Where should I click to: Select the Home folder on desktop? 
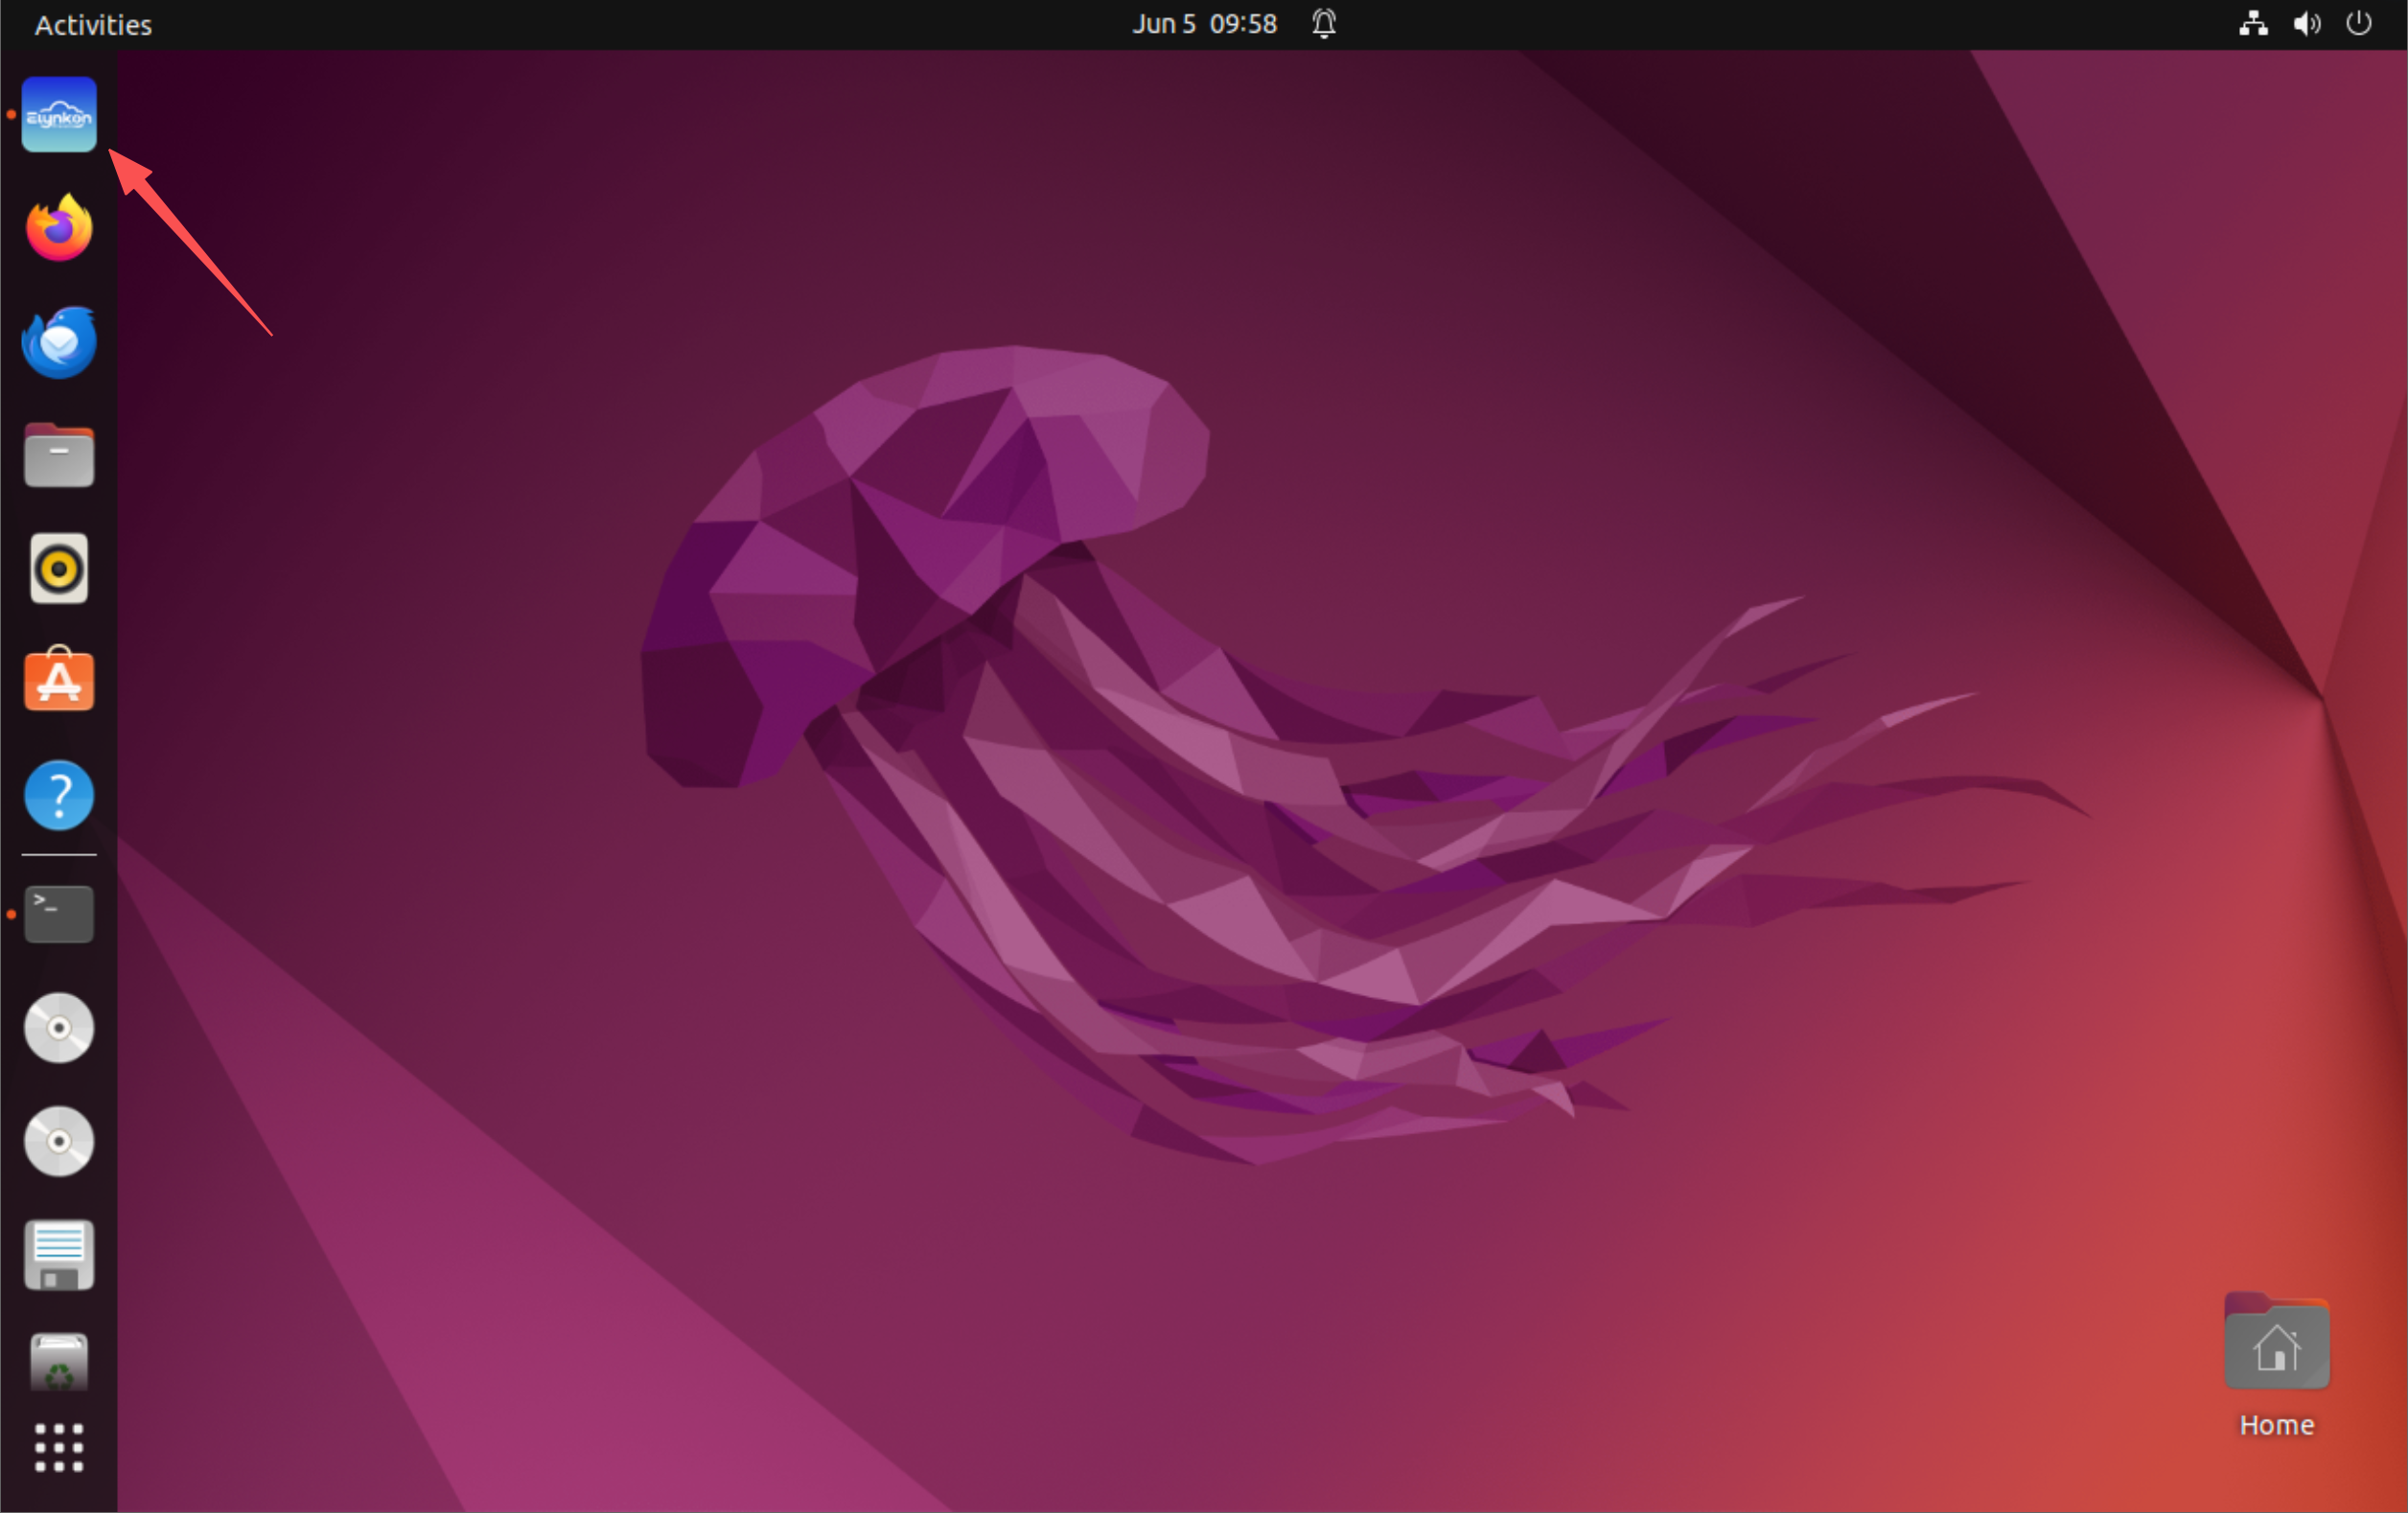(x=2276, y=1365)
